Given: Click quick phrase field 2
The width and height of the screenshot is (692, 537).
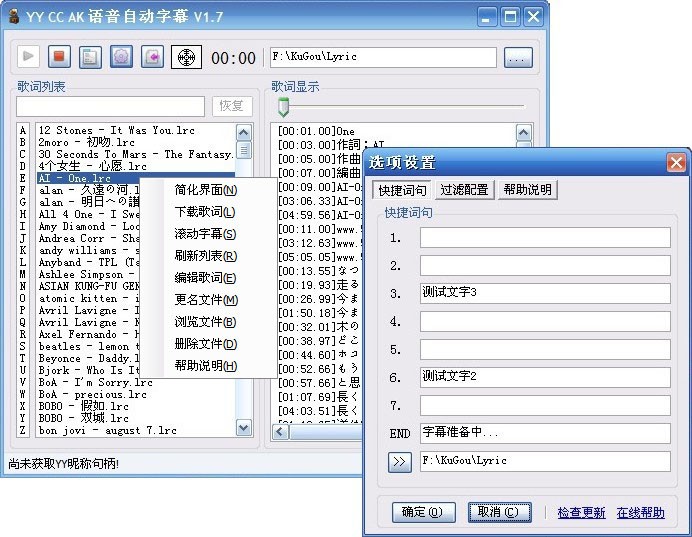Looking at the screenshot, I should [545, 266].
